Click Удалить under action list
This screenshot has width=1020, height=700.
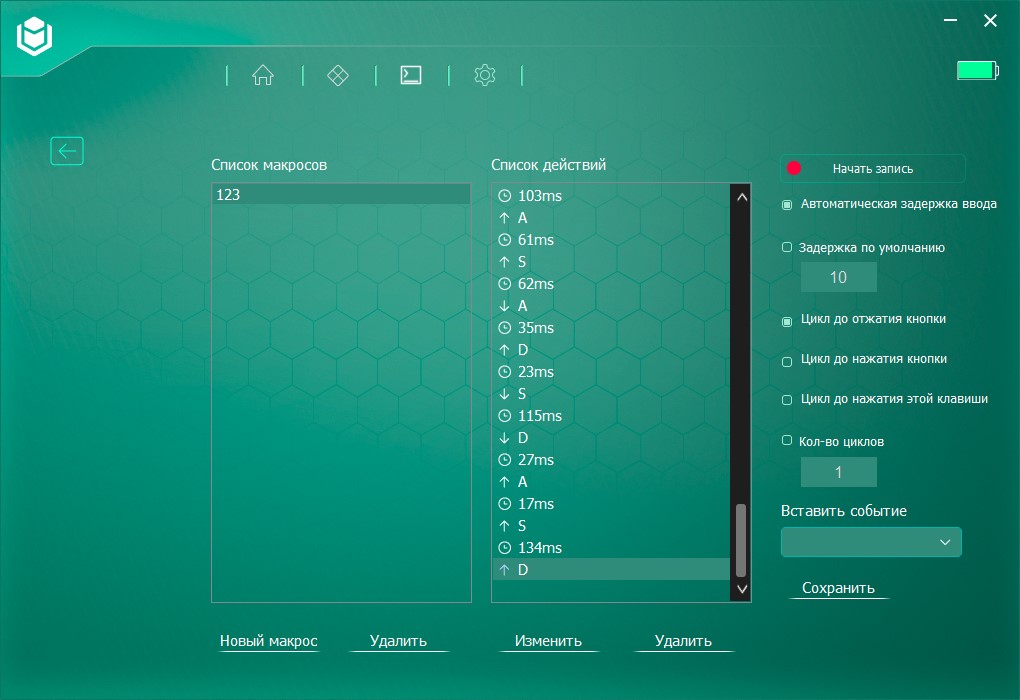click(x=683, y=641)
